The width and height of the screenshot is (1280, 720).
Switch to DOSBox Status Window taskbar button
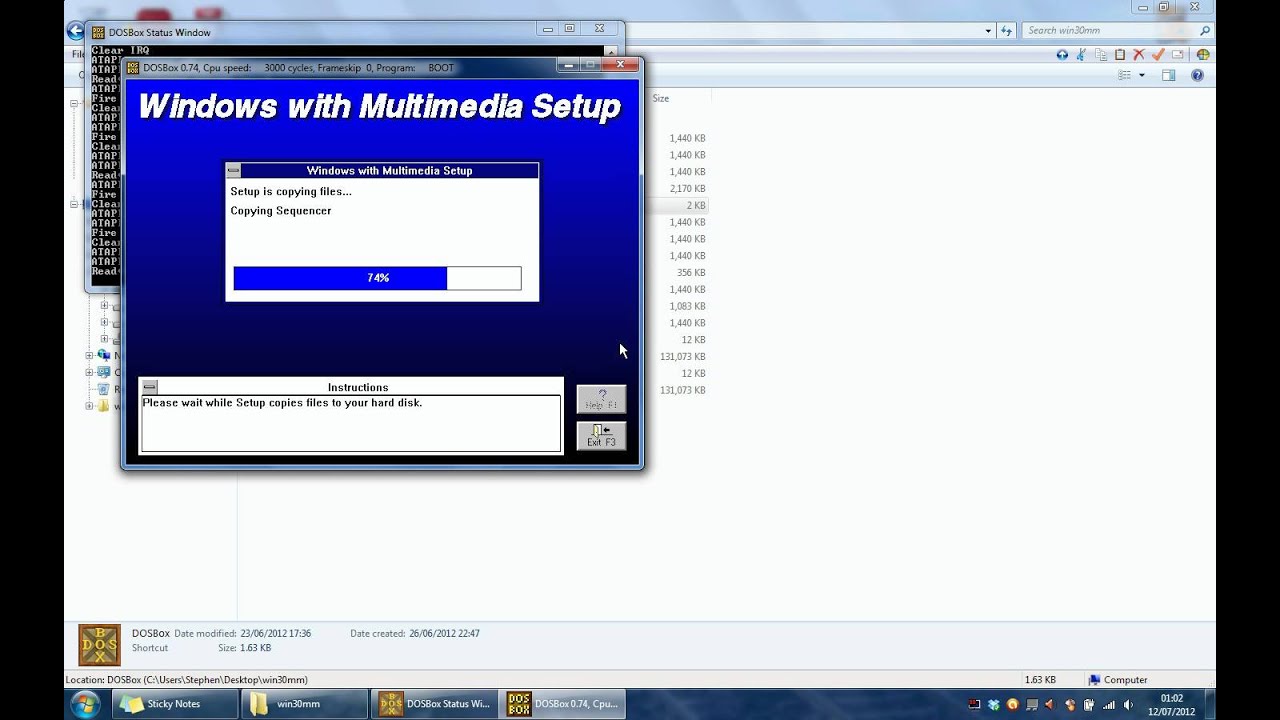(434, 704)
